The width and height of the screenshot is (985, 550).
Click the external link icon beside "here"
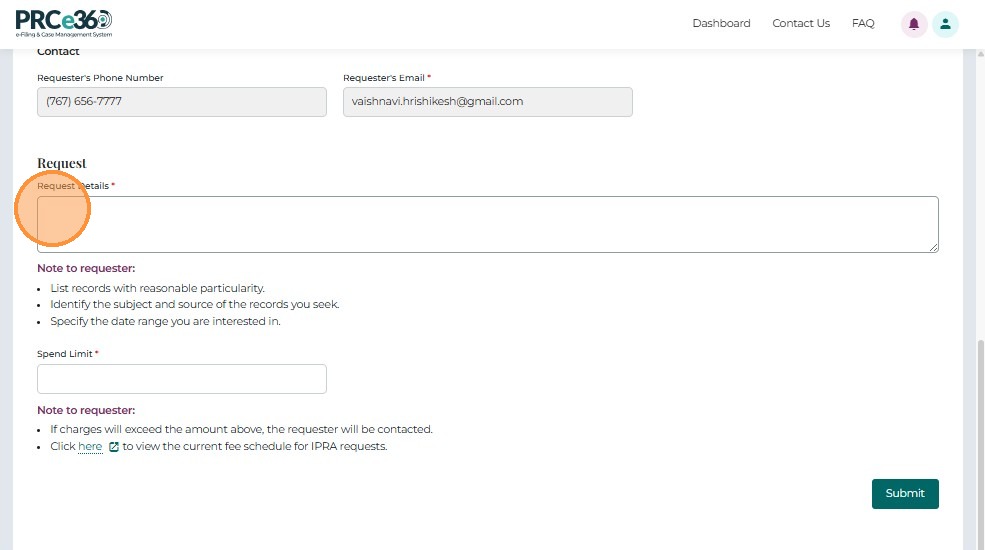(114, 447)
